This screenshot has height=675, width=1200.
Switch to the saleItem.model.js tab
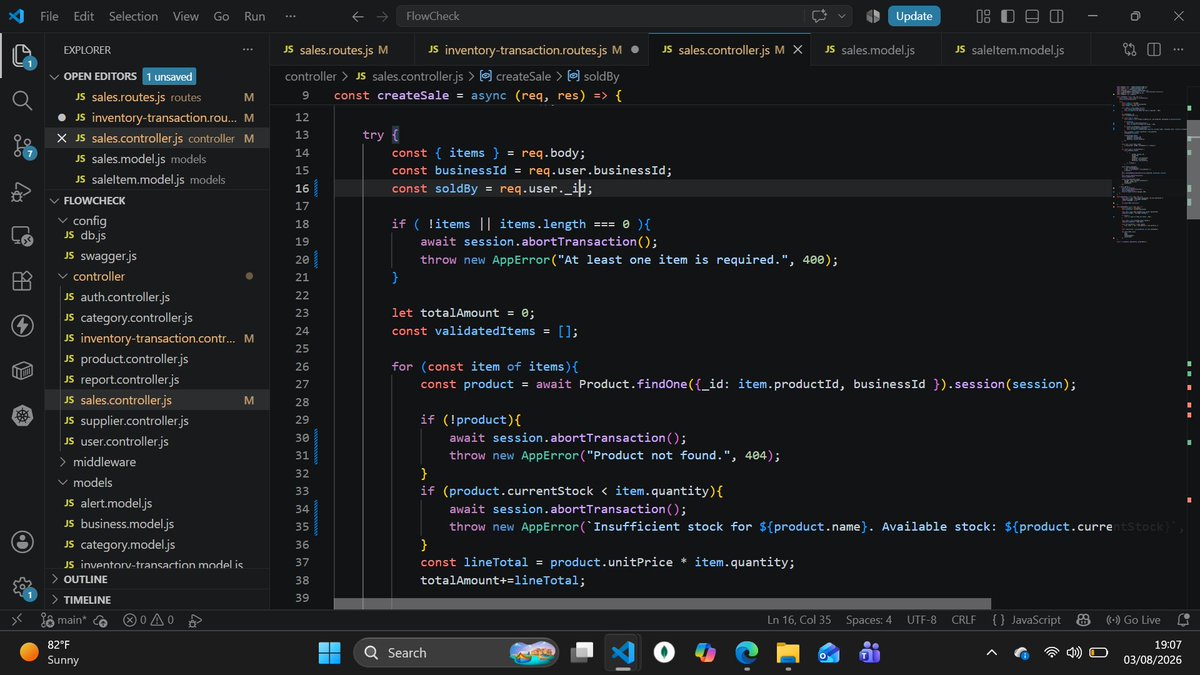[x=1017, y=49]
